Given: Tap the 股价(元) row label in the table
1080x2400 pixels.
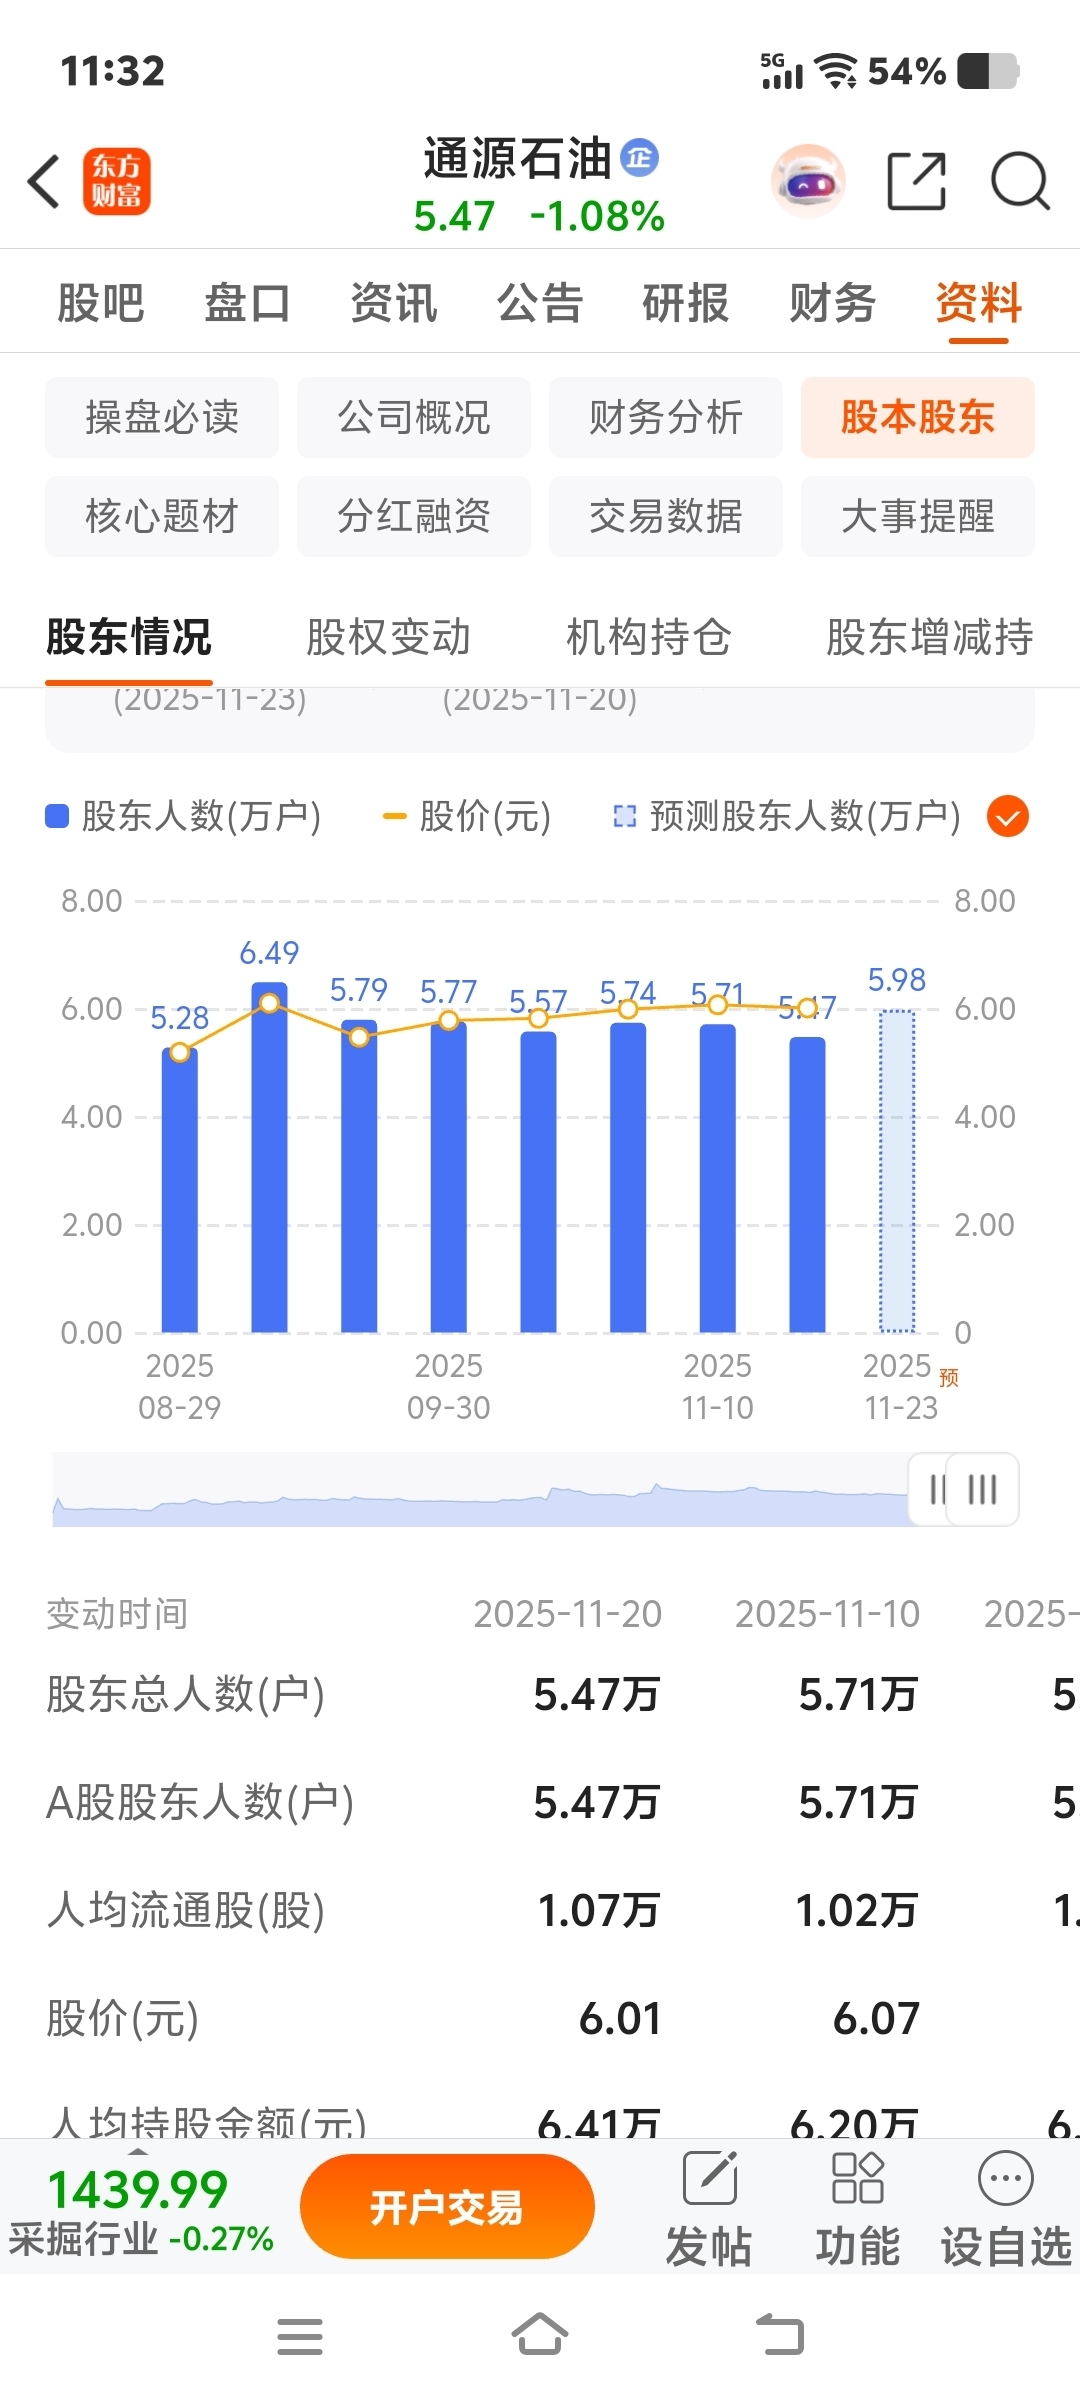Looking at the screenshot, I should (x=123, y=2019).
